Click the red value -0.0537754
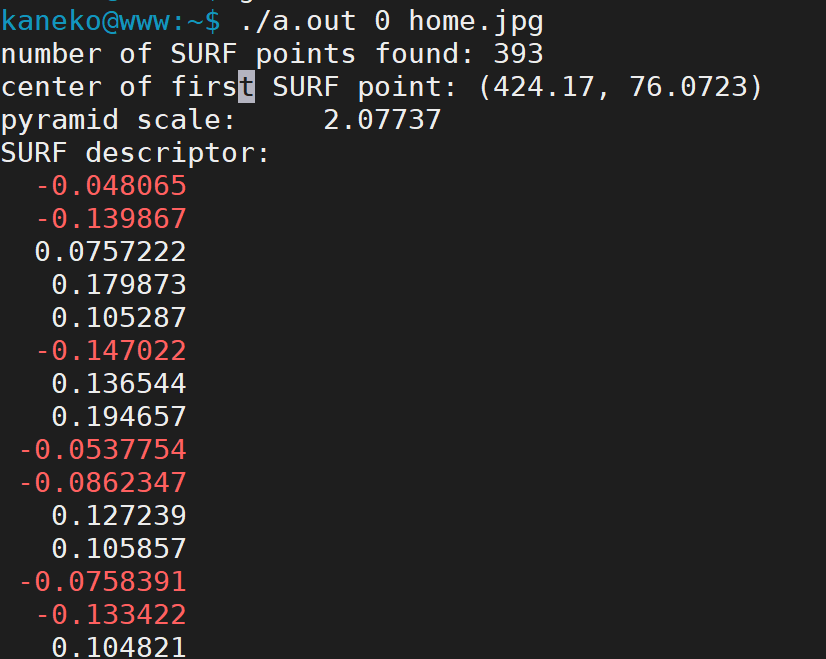The width and height of the screenshot is (826, 659). click(x=102, y=450)
